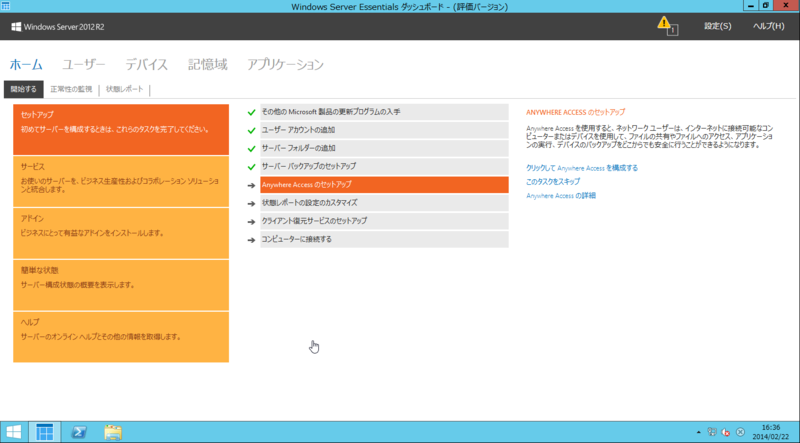The width and height of the screenshot is (800, 443).
Task: Switch to the ホーム tab
Action: point(26,65)
